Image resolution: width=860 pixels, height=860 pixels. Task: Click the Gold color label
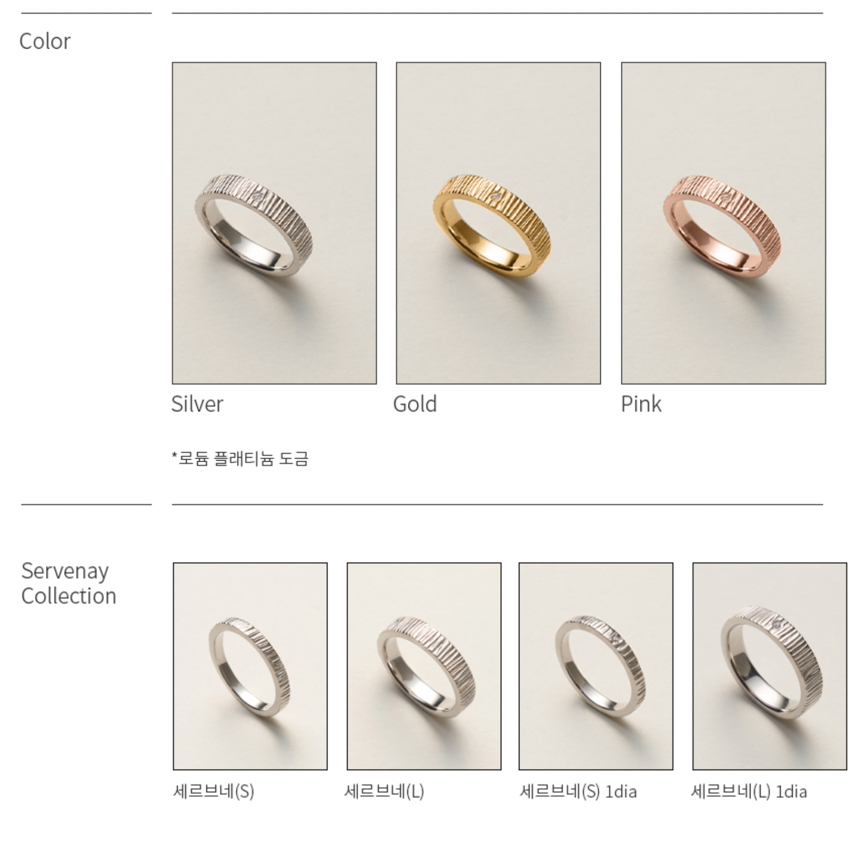click(415, 404)
